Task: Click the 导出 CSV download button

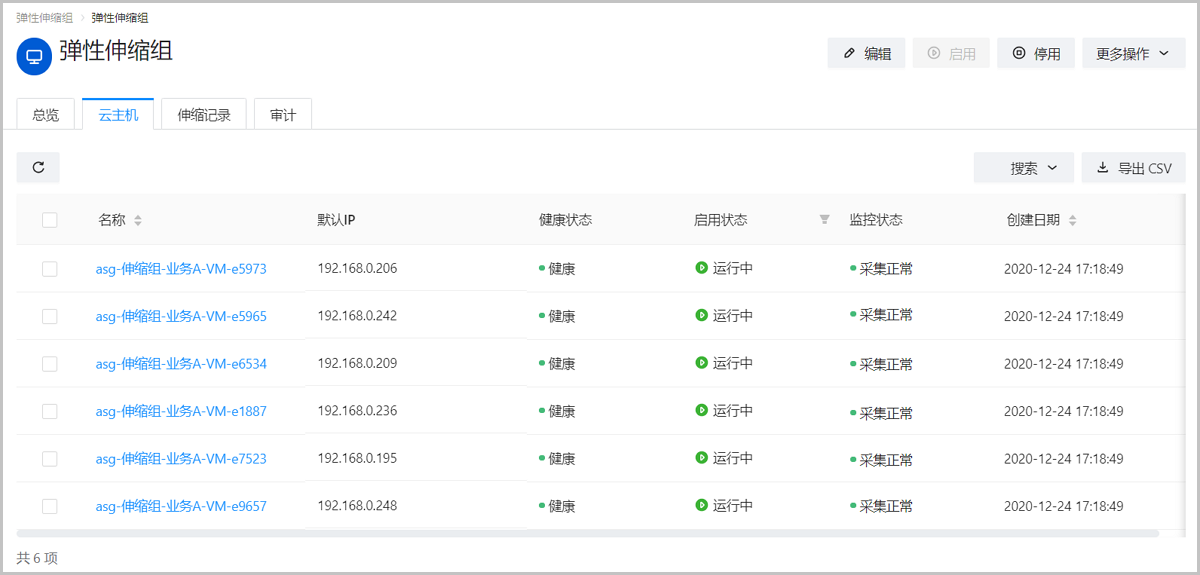Action: [1133, 168]
